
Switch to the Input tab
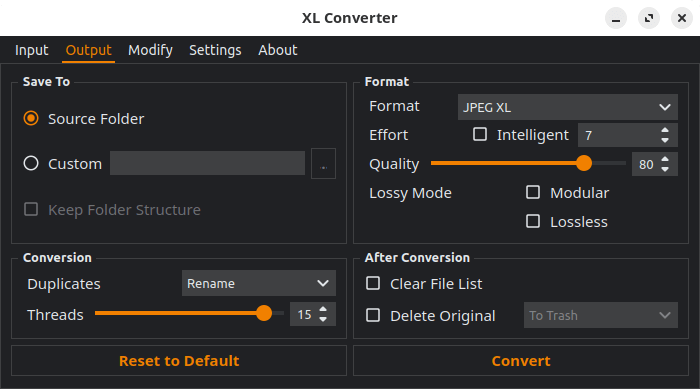[x=31, y=50]
